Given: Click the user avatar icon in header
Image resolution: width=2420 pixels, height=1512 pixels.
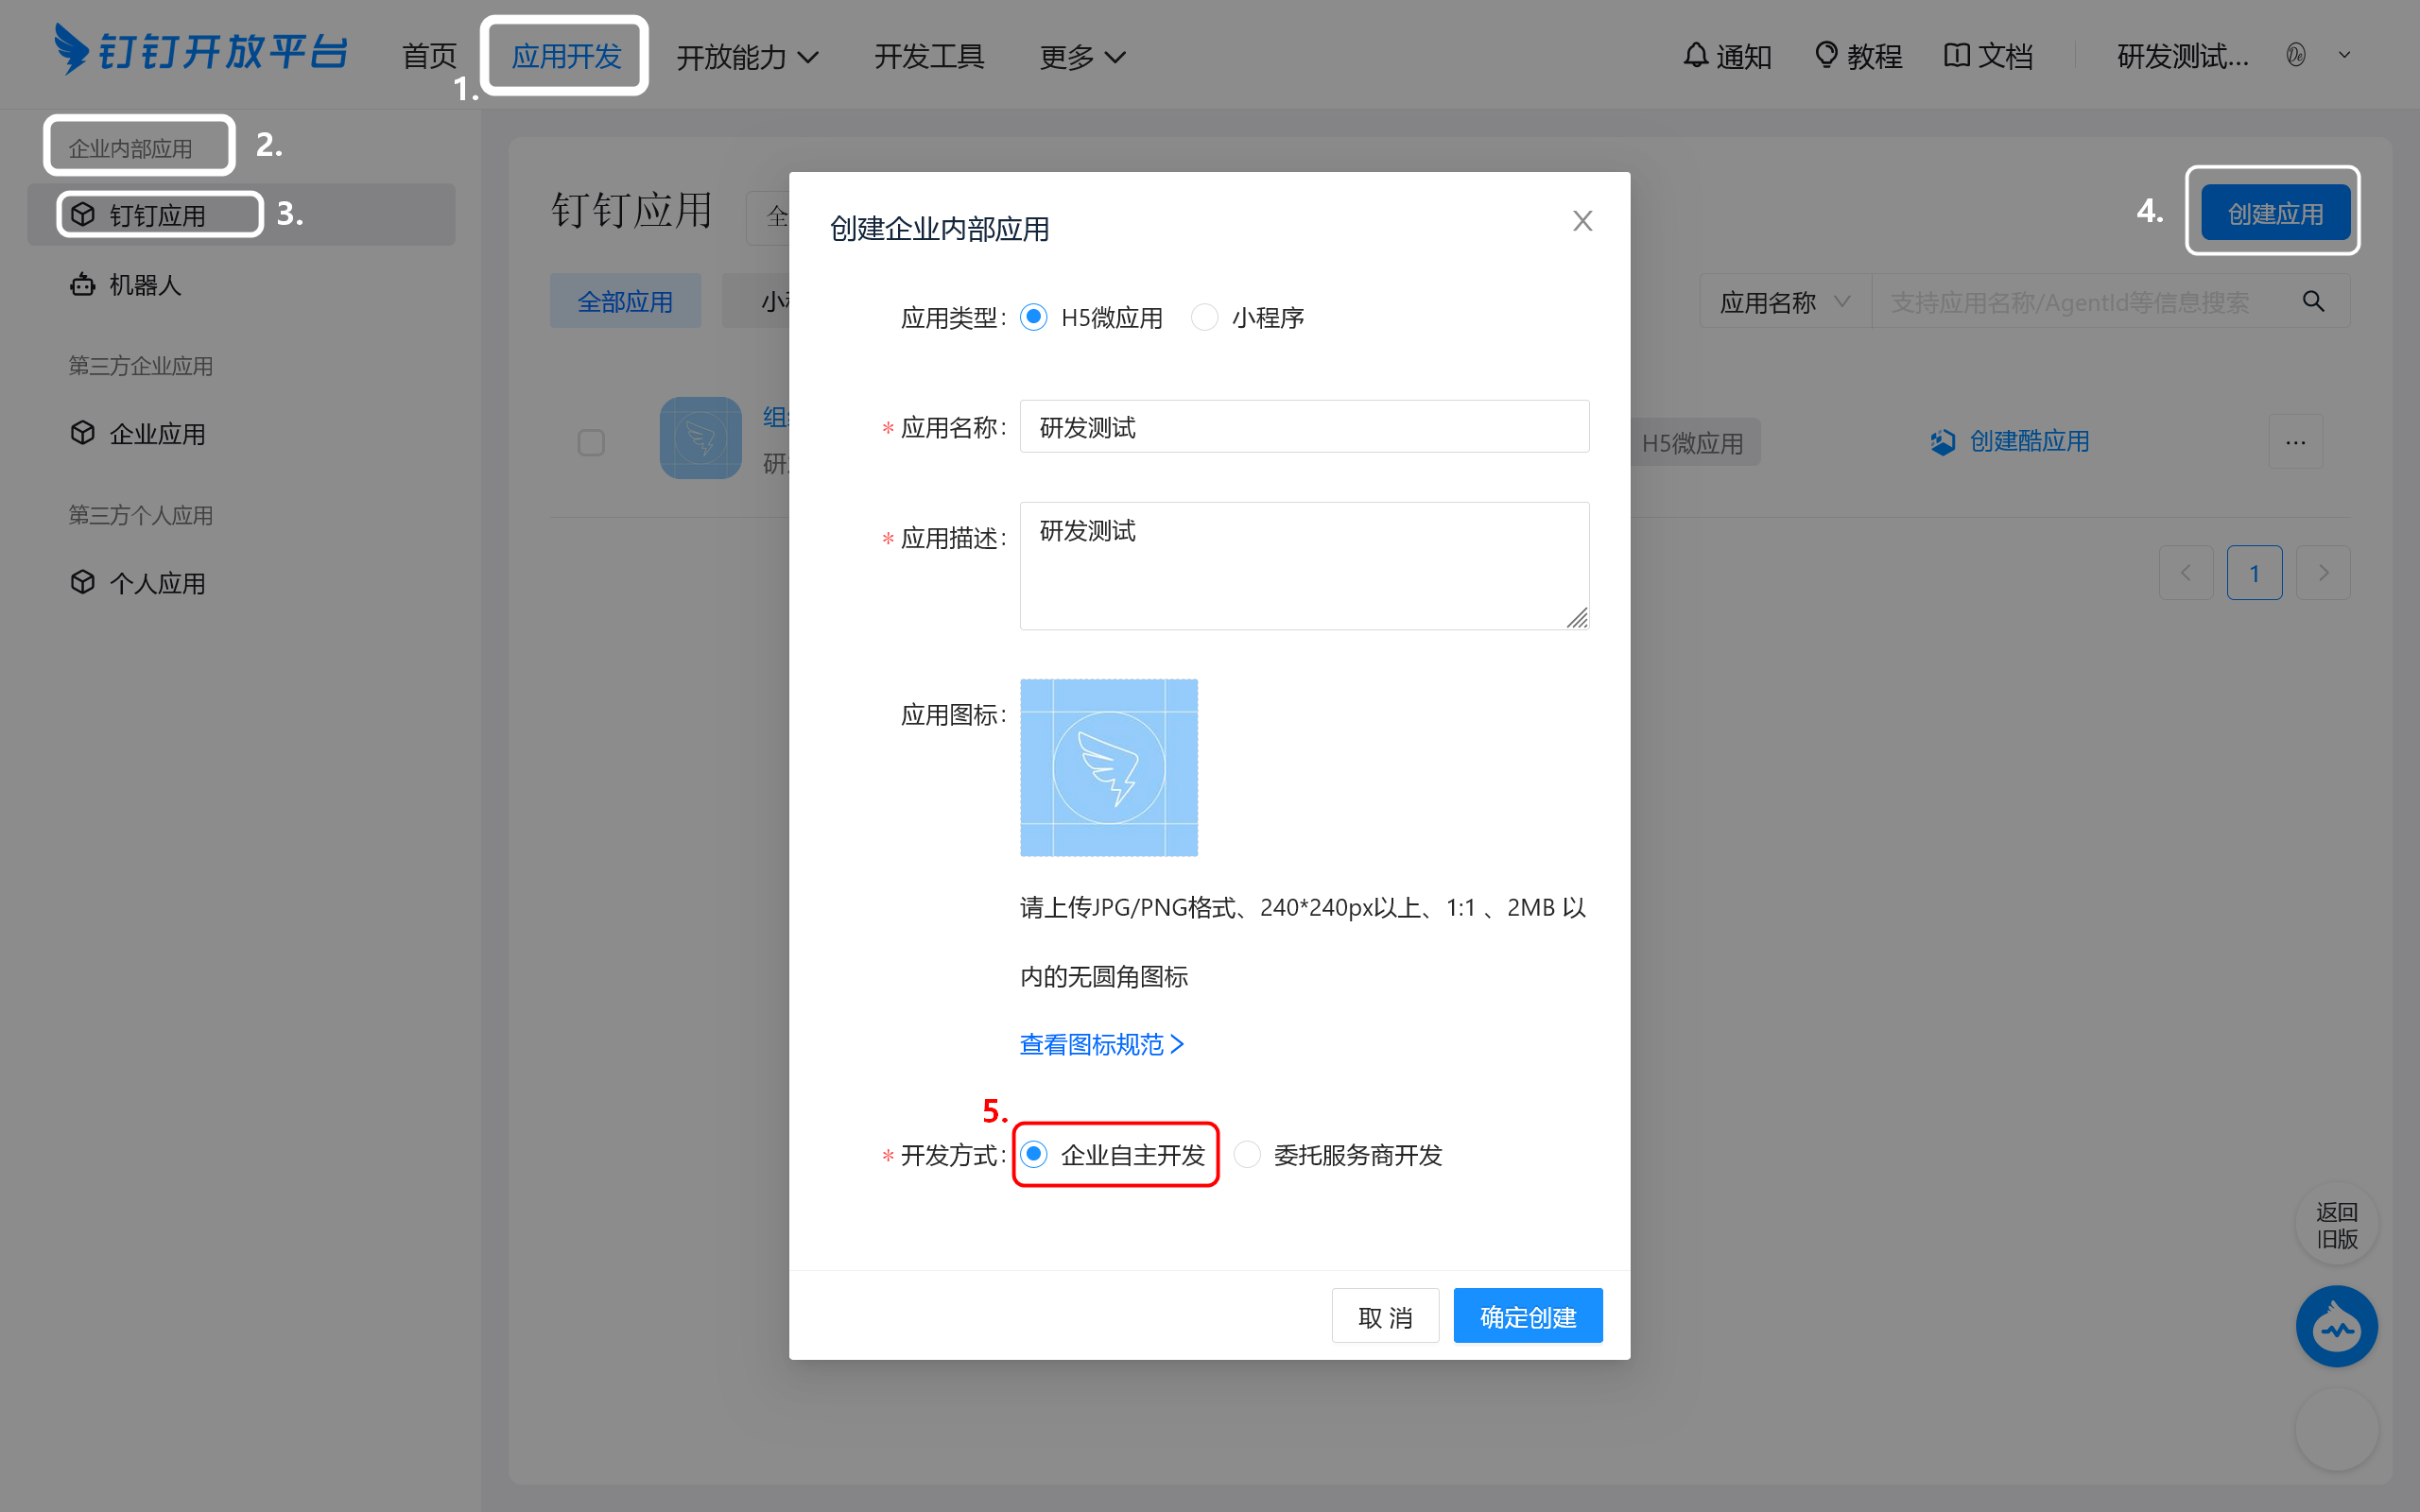Looking at the screenshot, I should [2296, 55].
